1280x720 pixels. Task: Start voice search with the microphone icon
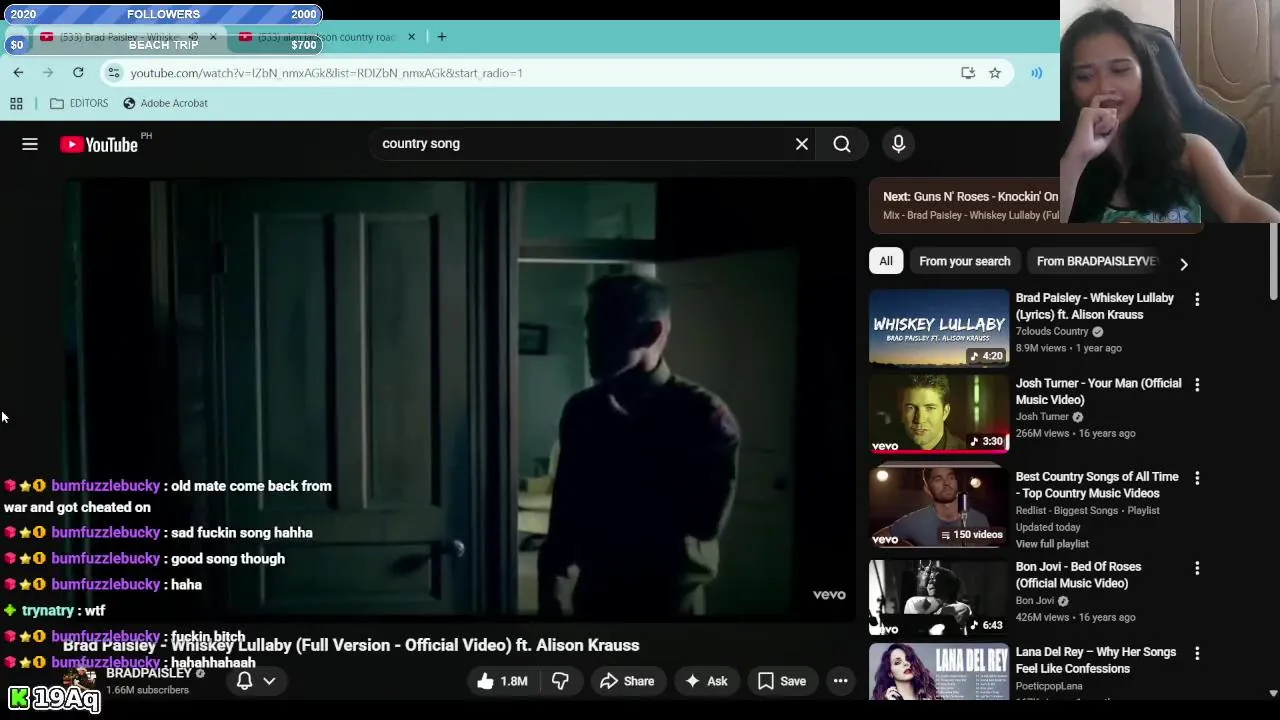898,144
